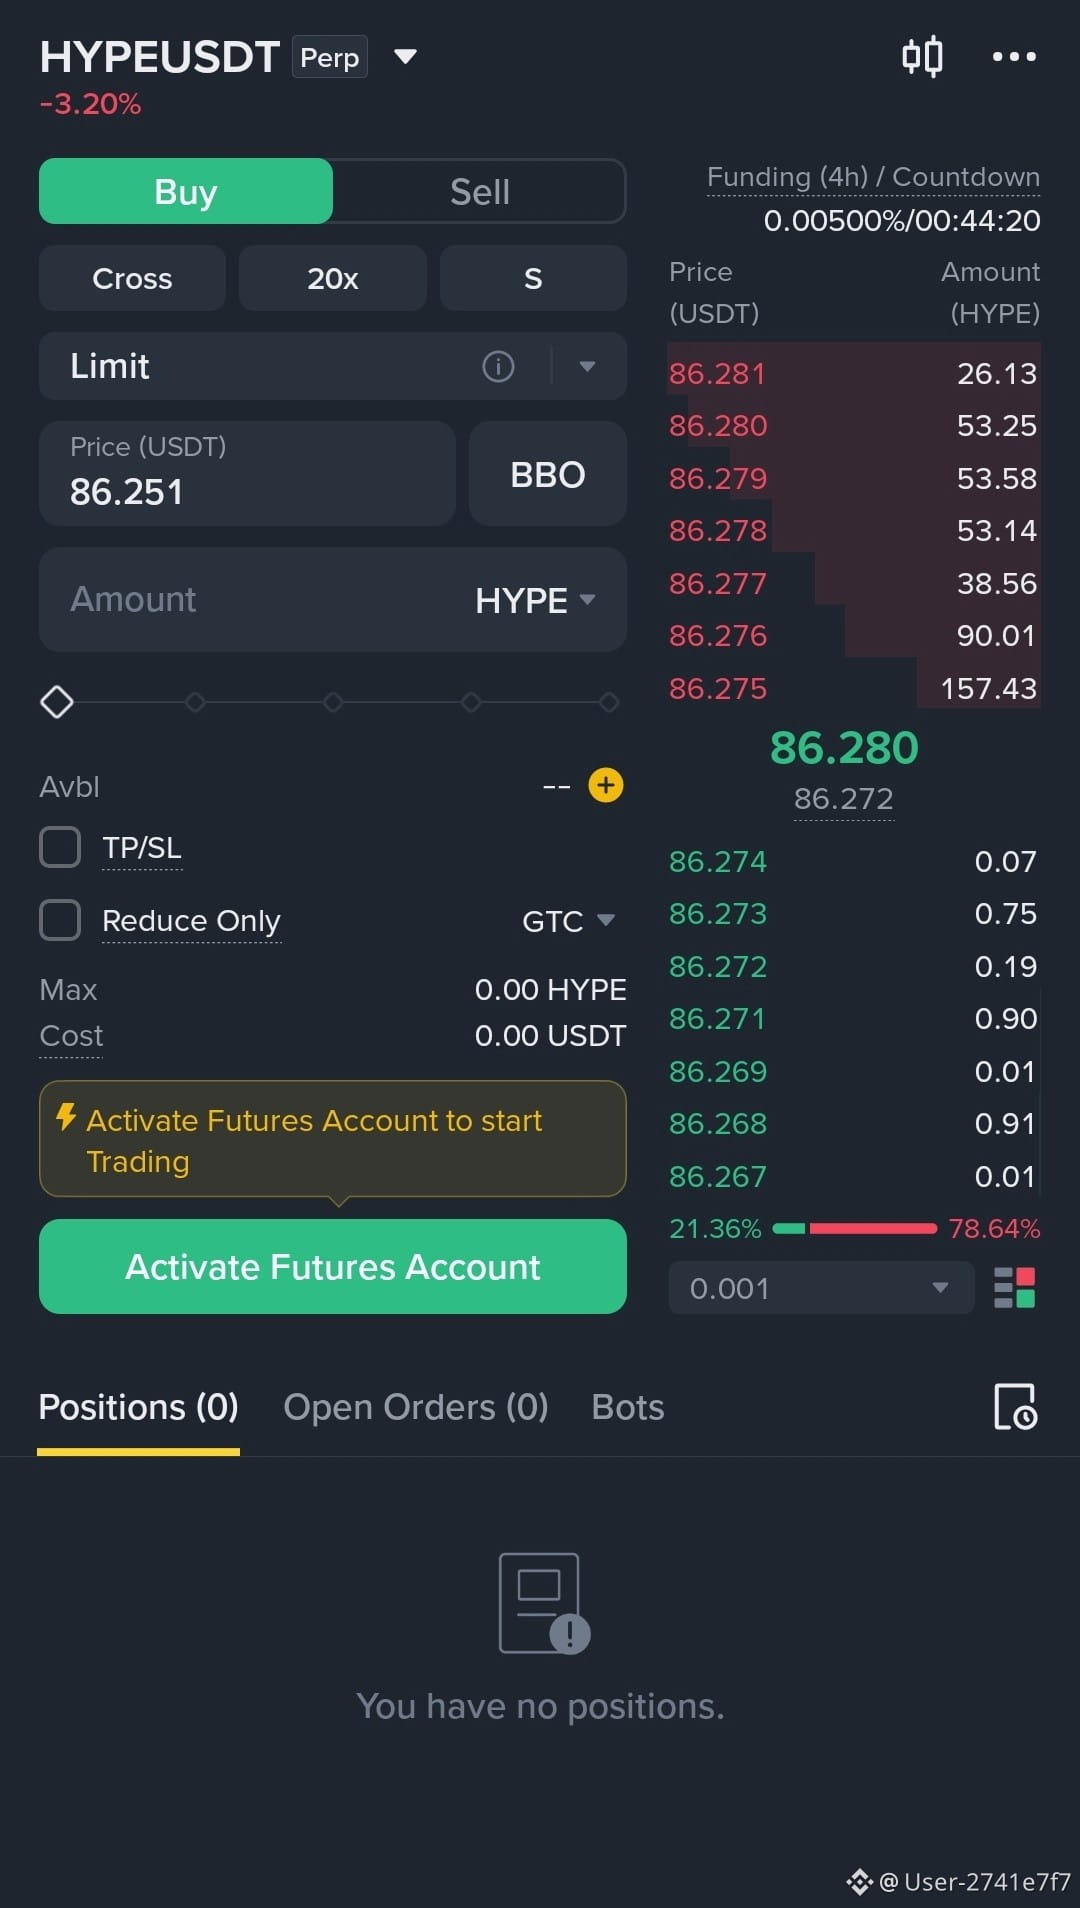Viewport: 1080px width, 1908px height.
Task: Open the candlestick chart view icon
Action: [x=922, y=56]
